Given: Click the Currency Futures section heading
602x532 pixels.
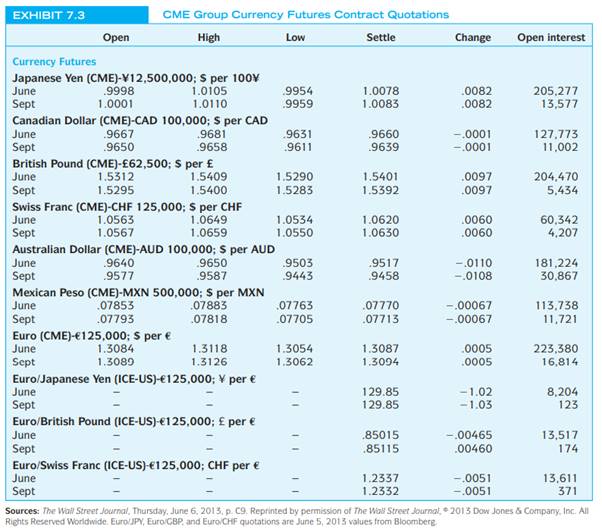Looking at the screenshot, I should point(54,61).
